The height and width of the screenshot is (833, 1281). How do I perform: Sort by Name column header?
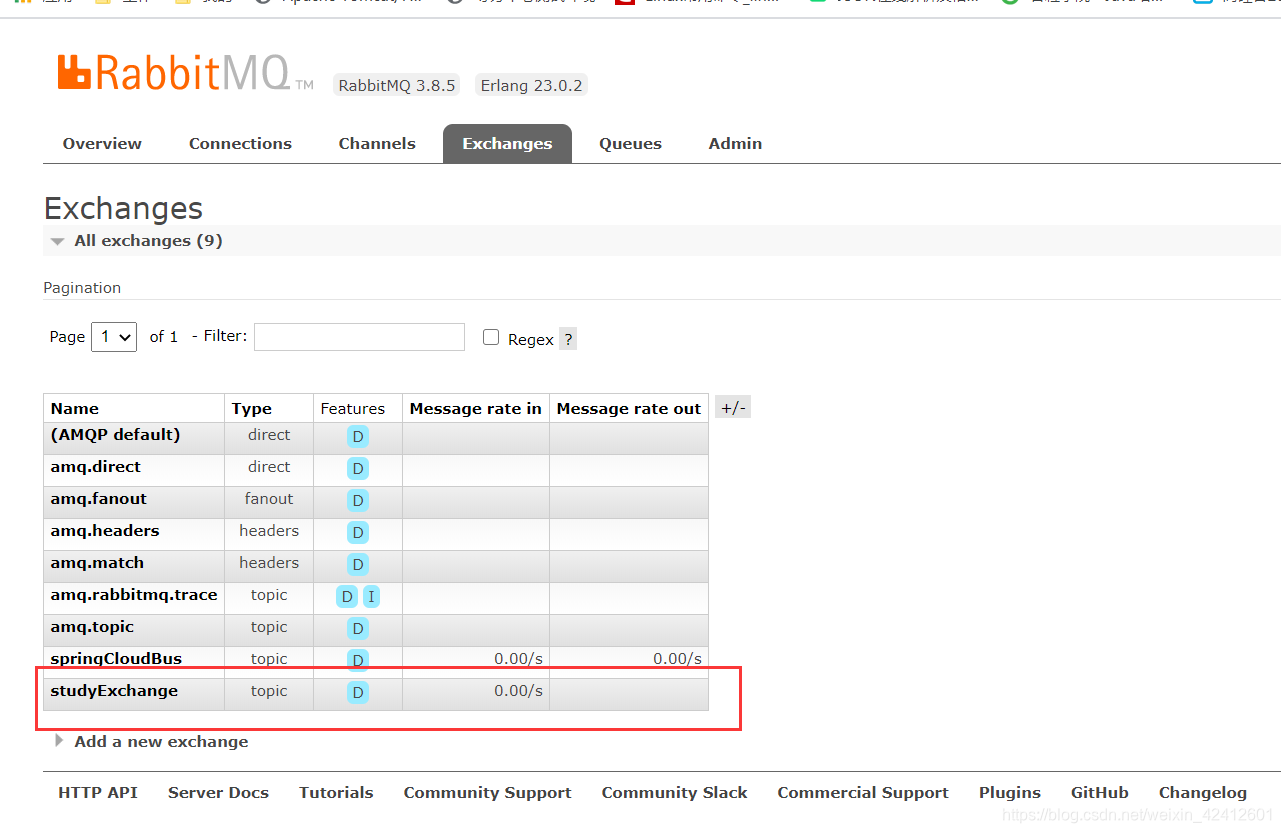75,408
